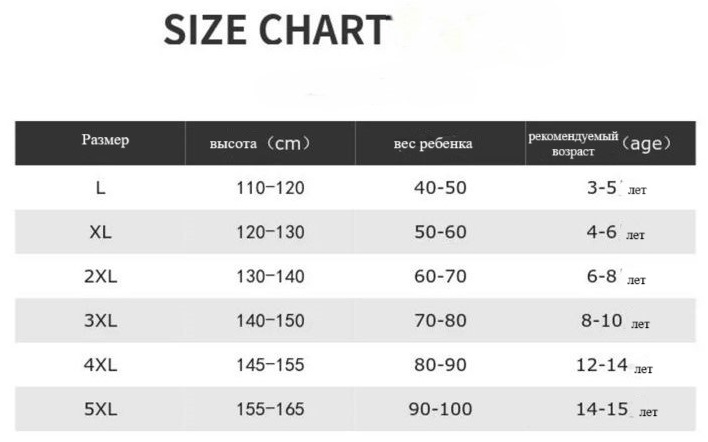The width and height of the screenshot is (708, 442).
Task: Click the высота (cm) column header
Action: point(261,144)
